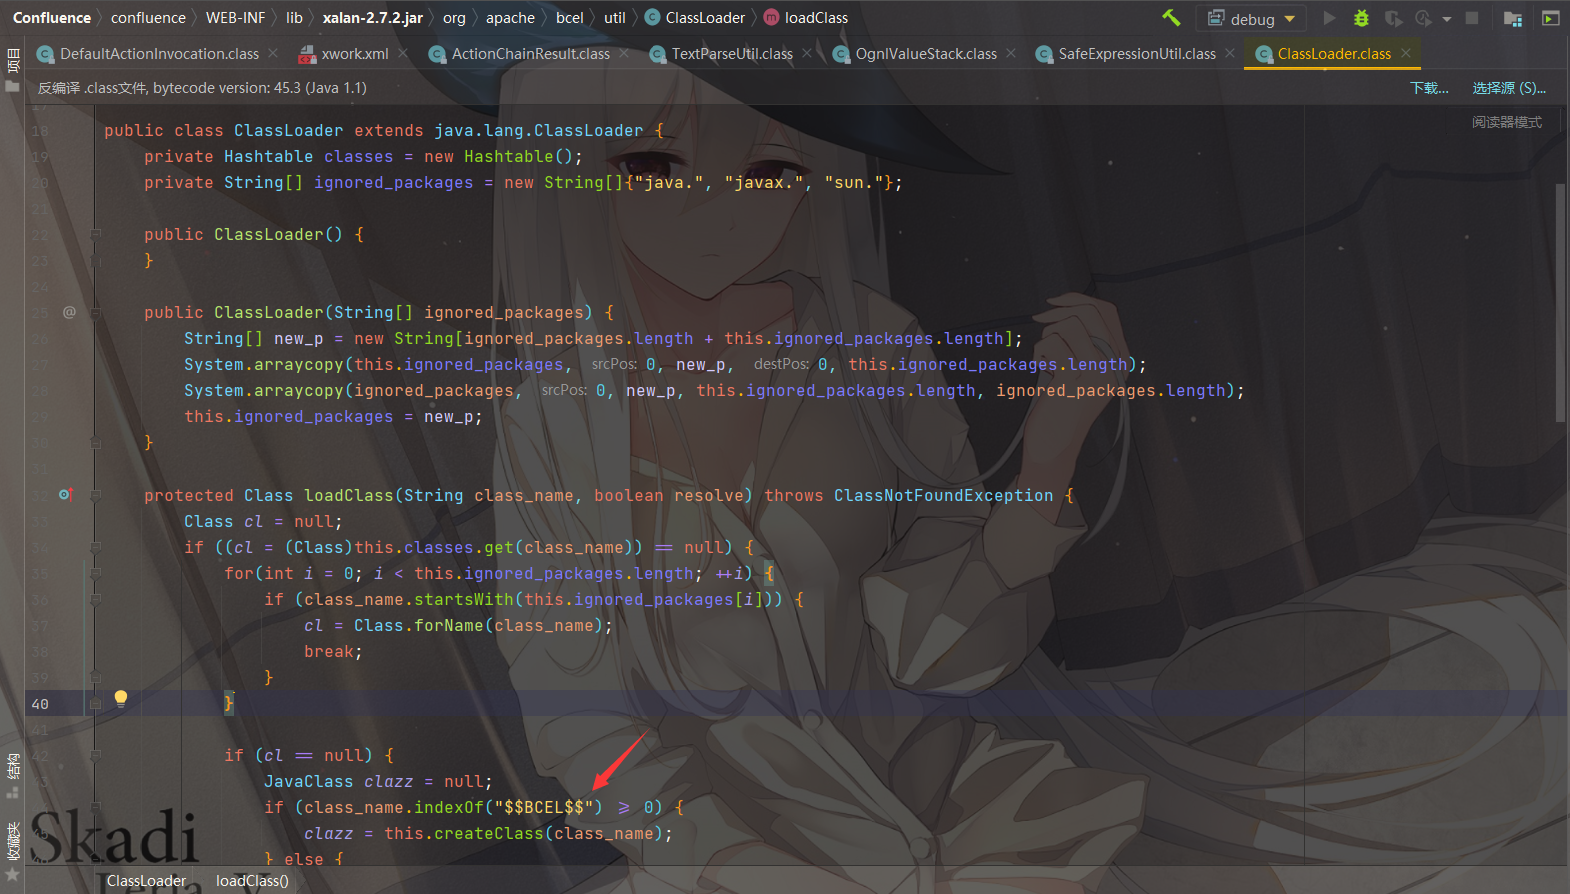Click bcel breadcrumb segment
Image resolution: width=1570 pixels, height=894 pixels.
(570, 18)
